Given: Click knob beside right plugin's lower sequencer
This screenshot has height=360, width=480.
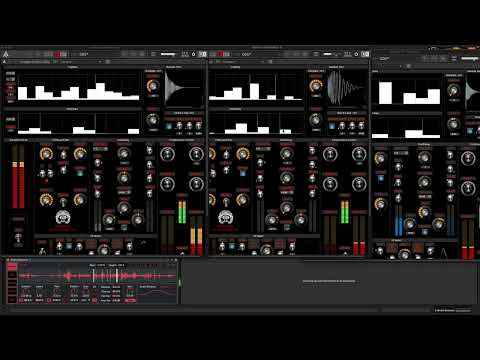Looking at the screenshot, I should tap(454, 124).
